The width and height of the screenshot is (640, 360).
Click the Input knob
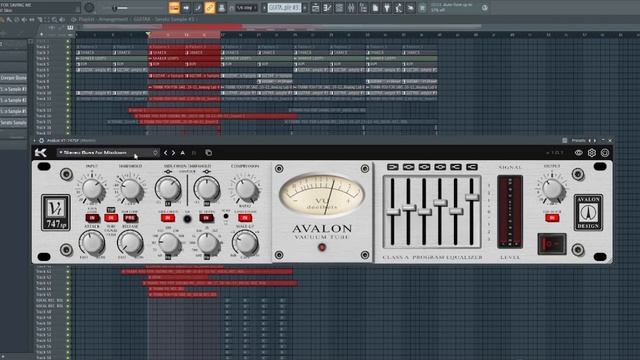[x=92, y=189]
